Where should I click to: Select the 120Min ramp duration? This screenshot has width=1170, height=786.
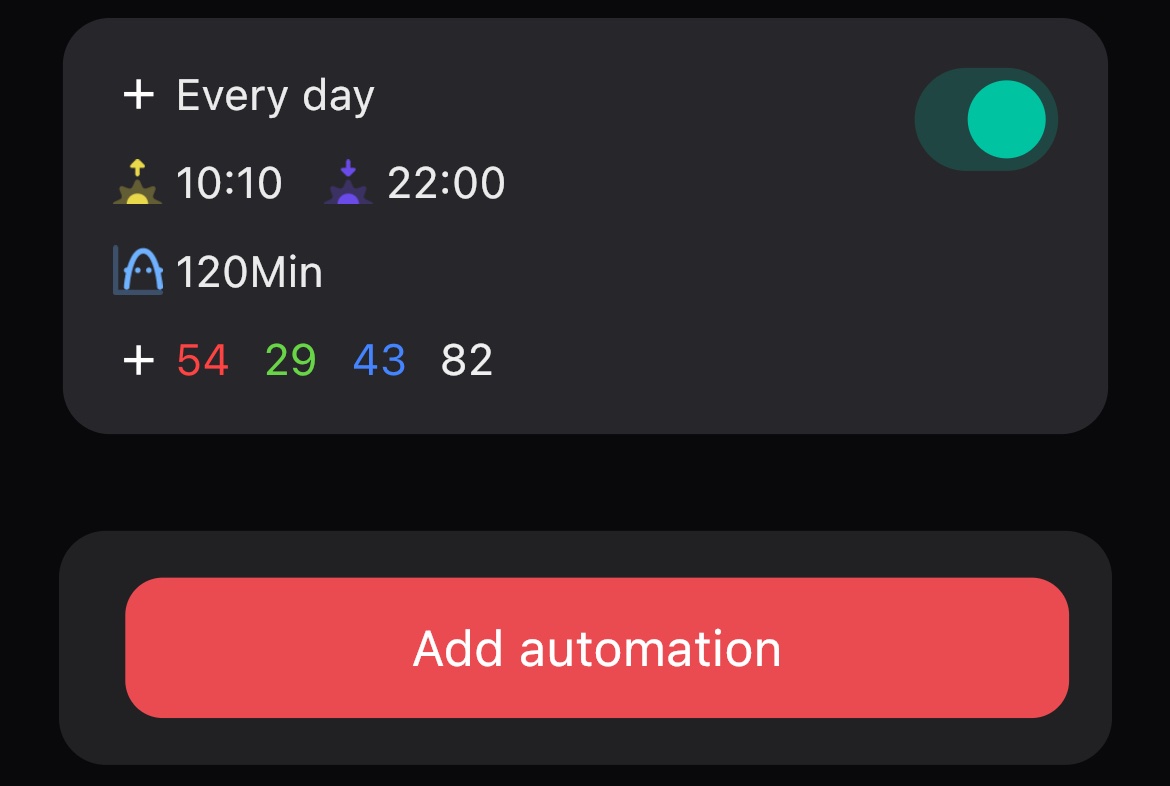point(249,272)
